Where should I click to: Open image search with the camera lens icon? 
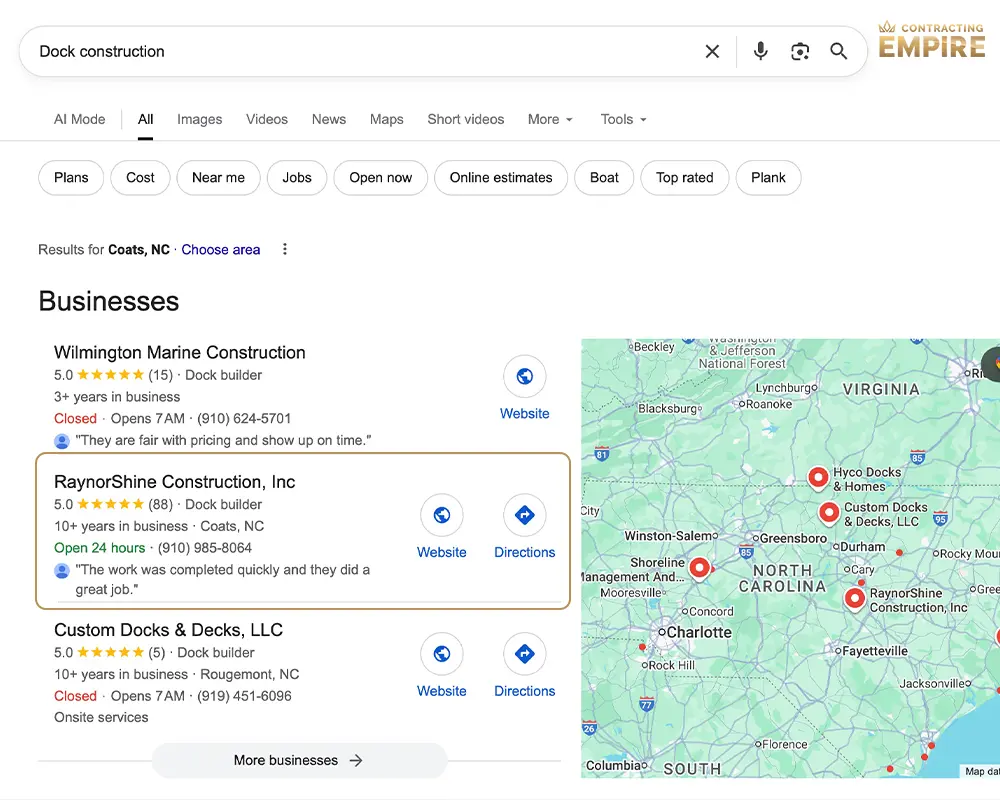[x=800, y=51]
